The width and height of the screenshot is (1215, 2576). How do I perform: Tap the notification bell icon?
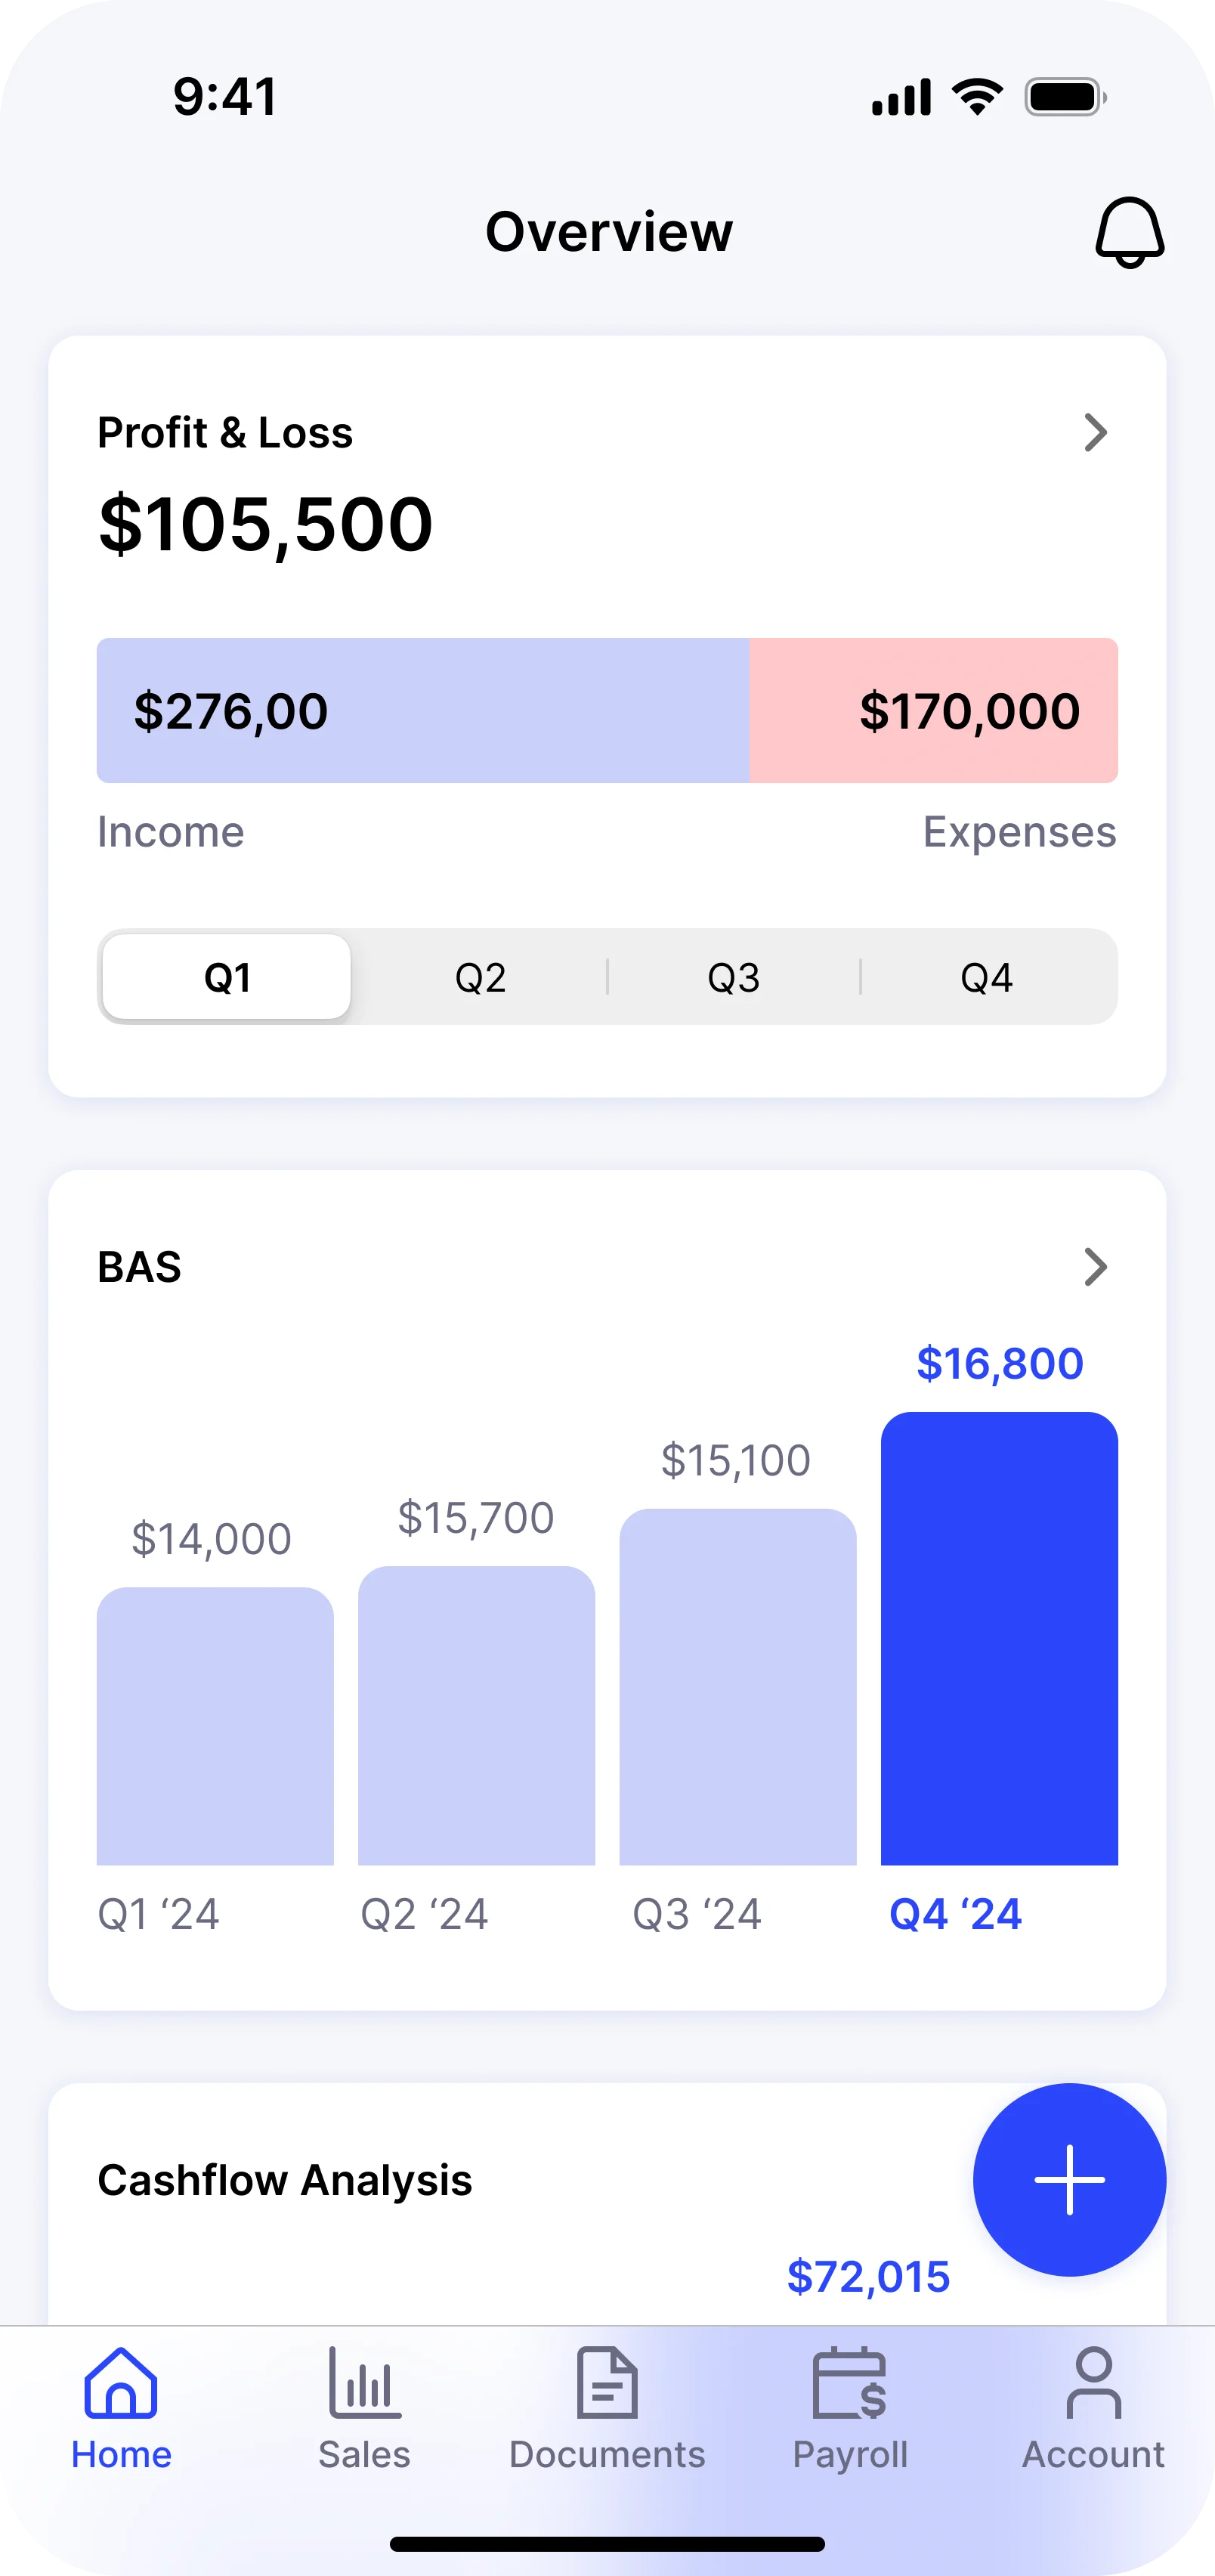(x=1129, y=232)
